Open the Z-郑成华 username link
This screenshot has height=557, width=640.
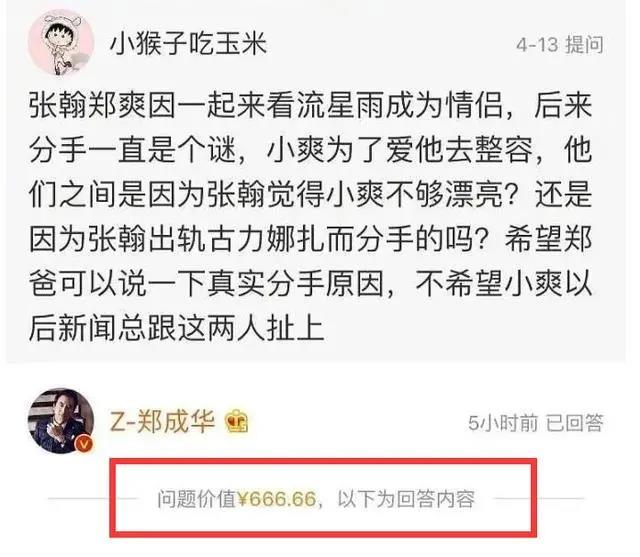162,421
